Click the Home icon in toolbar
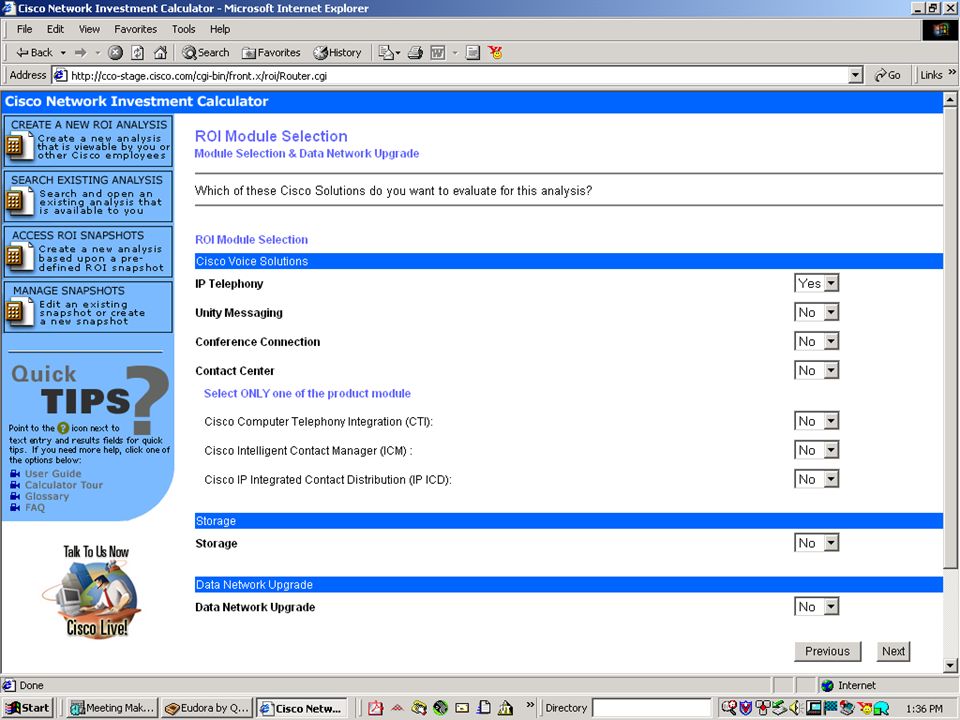960x720 pixels. point(160,53)
